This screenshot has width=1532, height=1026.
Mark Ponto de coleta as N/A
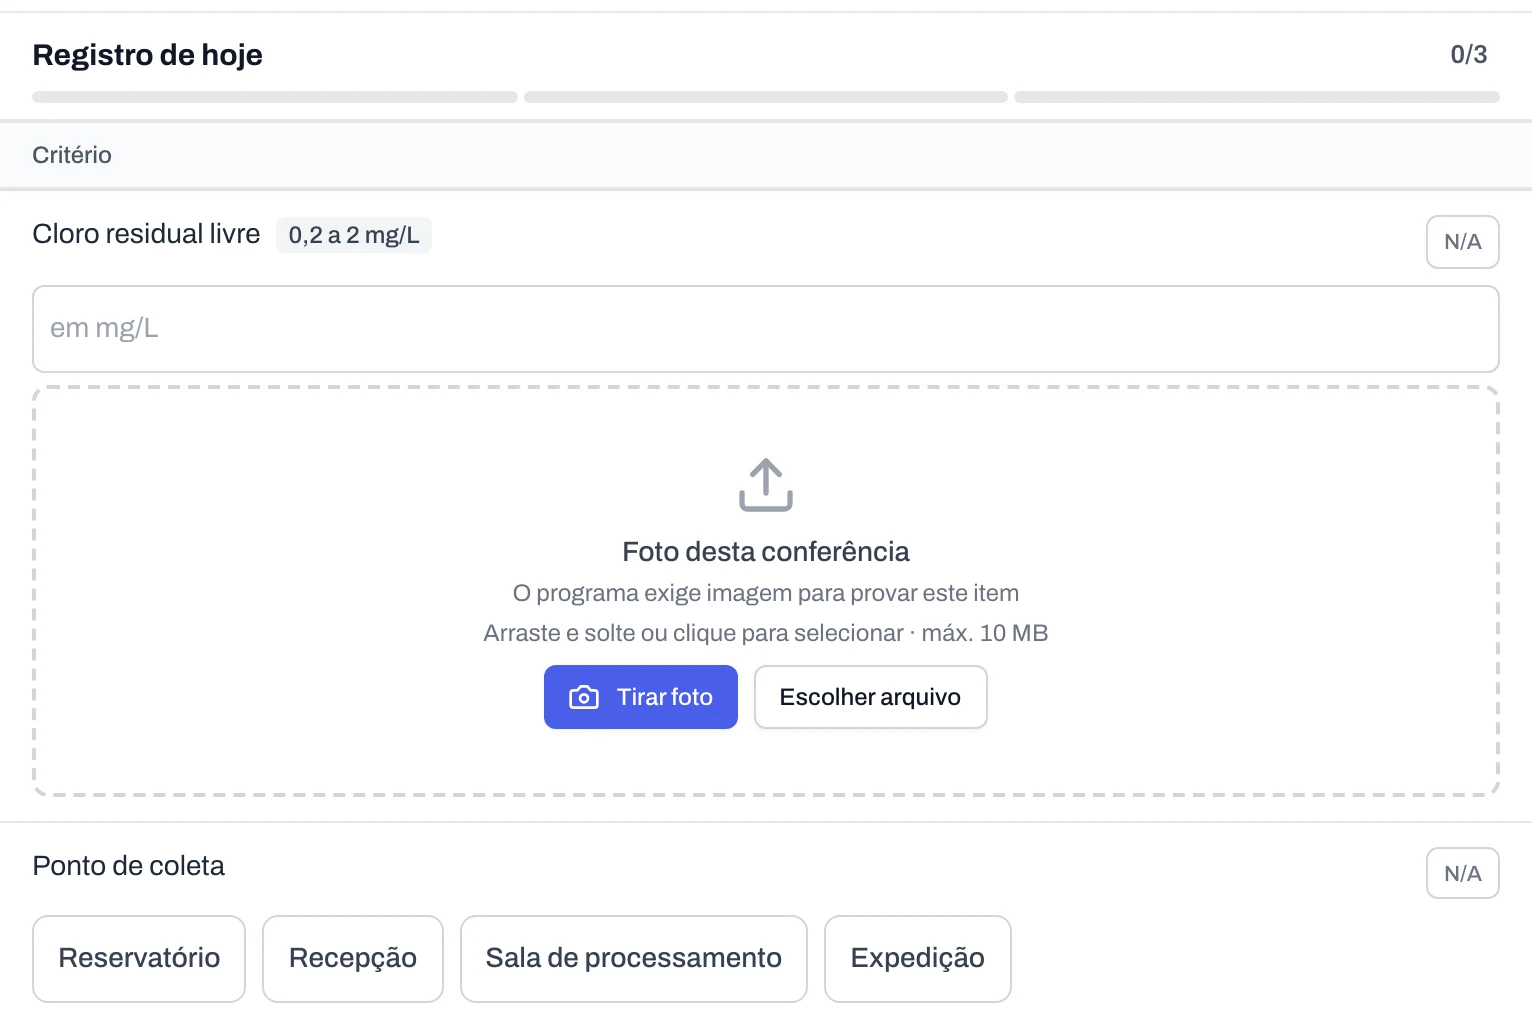[x=1462, y=873]
